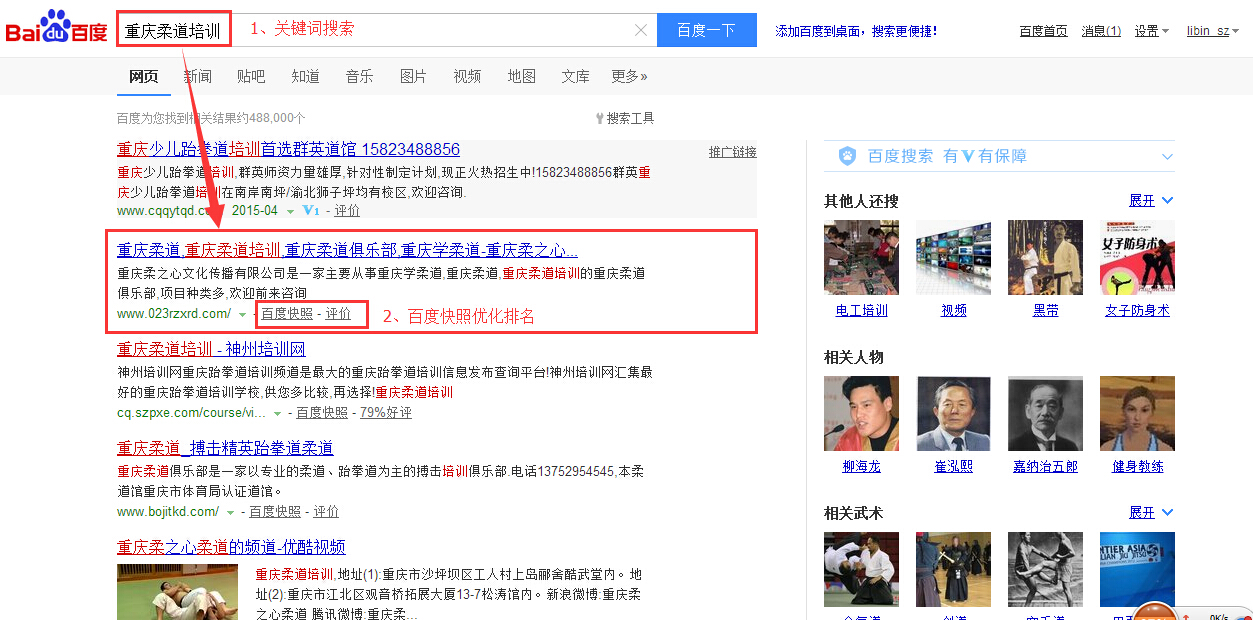Click the 百度搜索 shield paw icon
Viewport: 1253px width, 620px height.
coord(847,156)
